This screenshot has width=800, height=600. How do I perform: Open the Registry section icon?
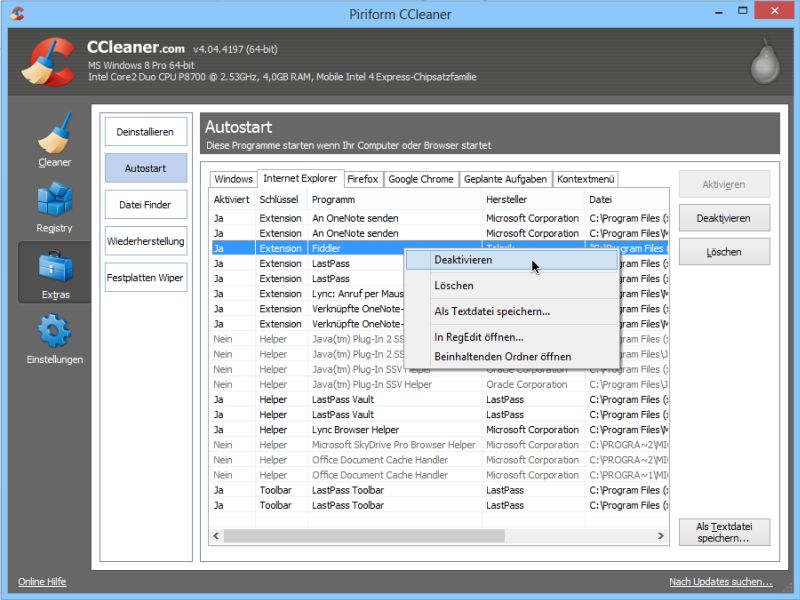(x=54, y=199)
